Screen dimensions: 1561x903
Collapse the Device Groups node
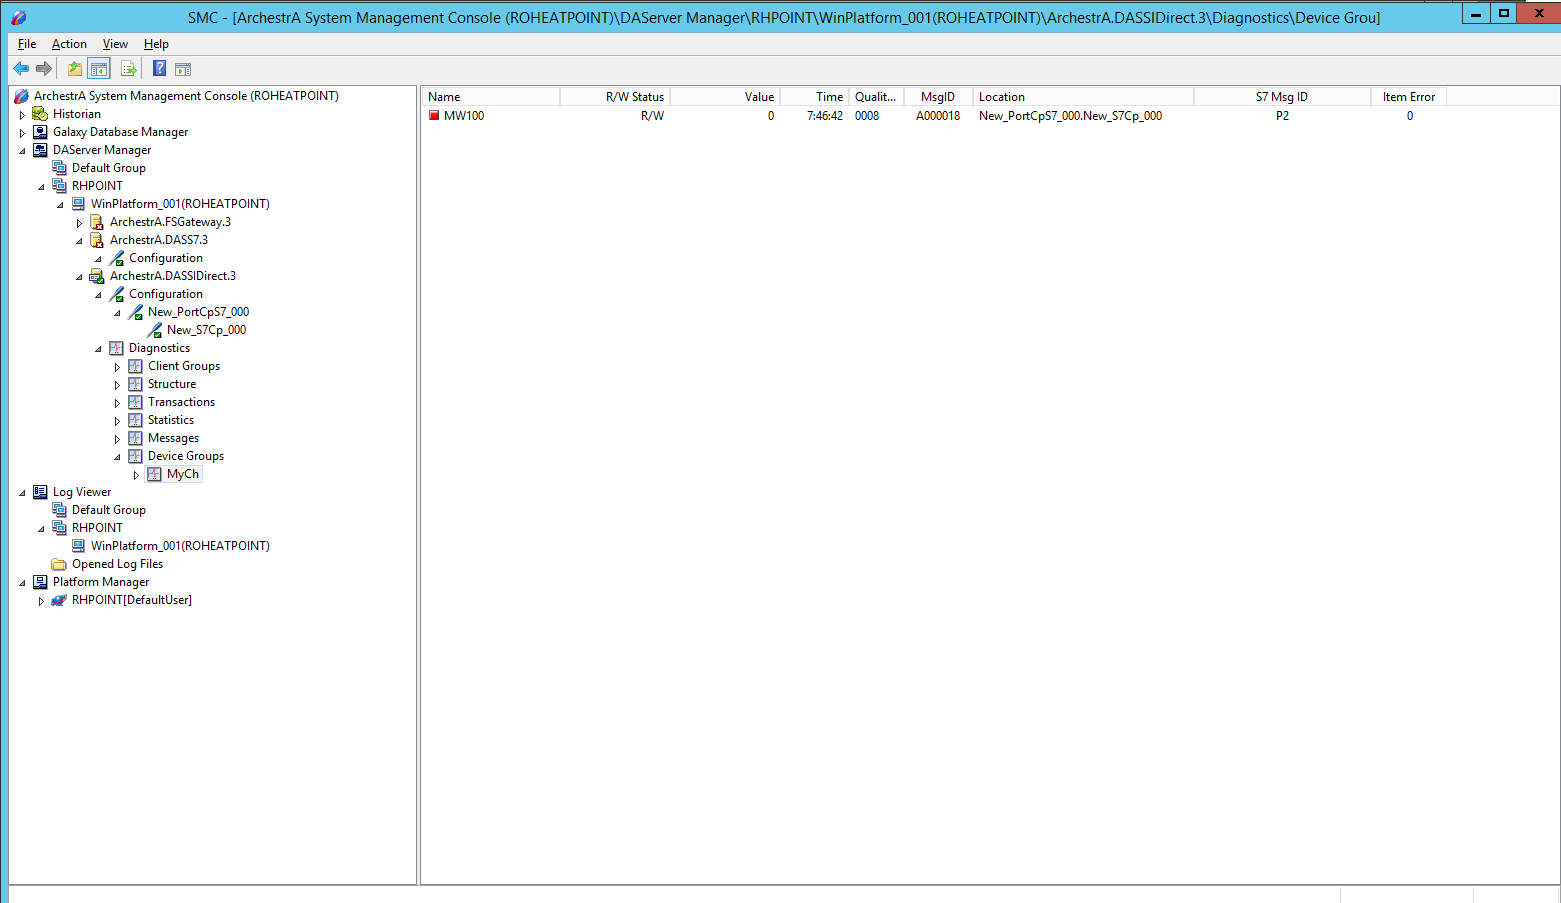pos(117,457)
